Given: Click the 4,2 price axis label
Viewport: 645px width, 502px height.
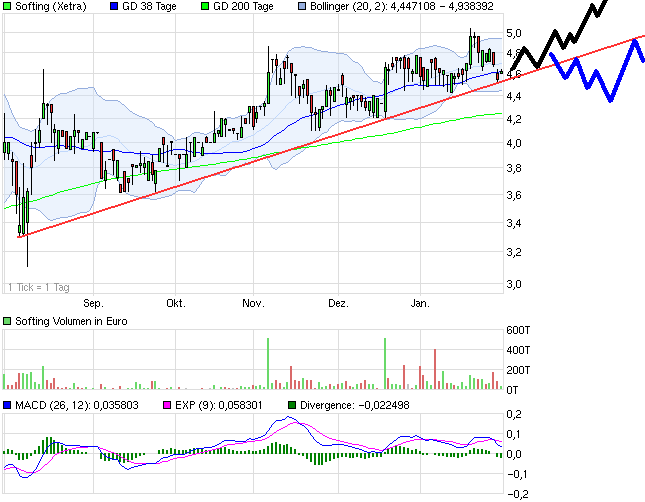Looking at the screenshot, I should 514,119.
